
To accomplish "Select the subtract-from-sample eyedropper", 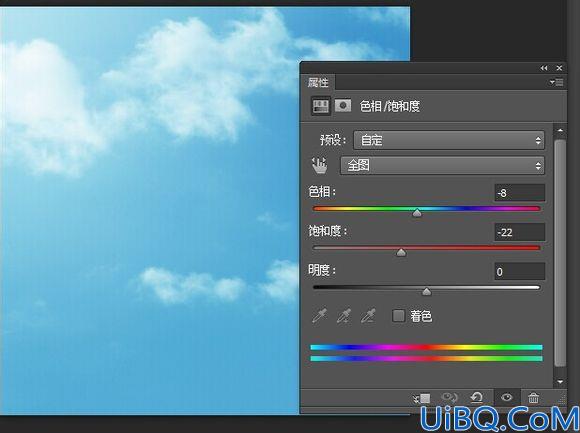I will [x=368, y=316].
